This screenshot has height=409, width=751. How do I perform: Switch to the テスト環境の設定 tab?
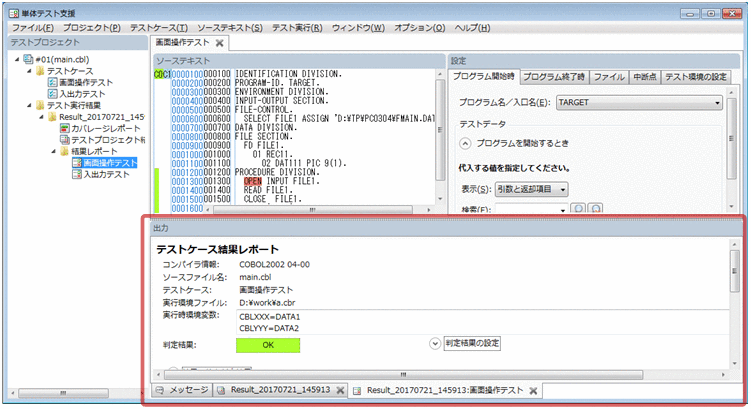[x=695, y=77]
